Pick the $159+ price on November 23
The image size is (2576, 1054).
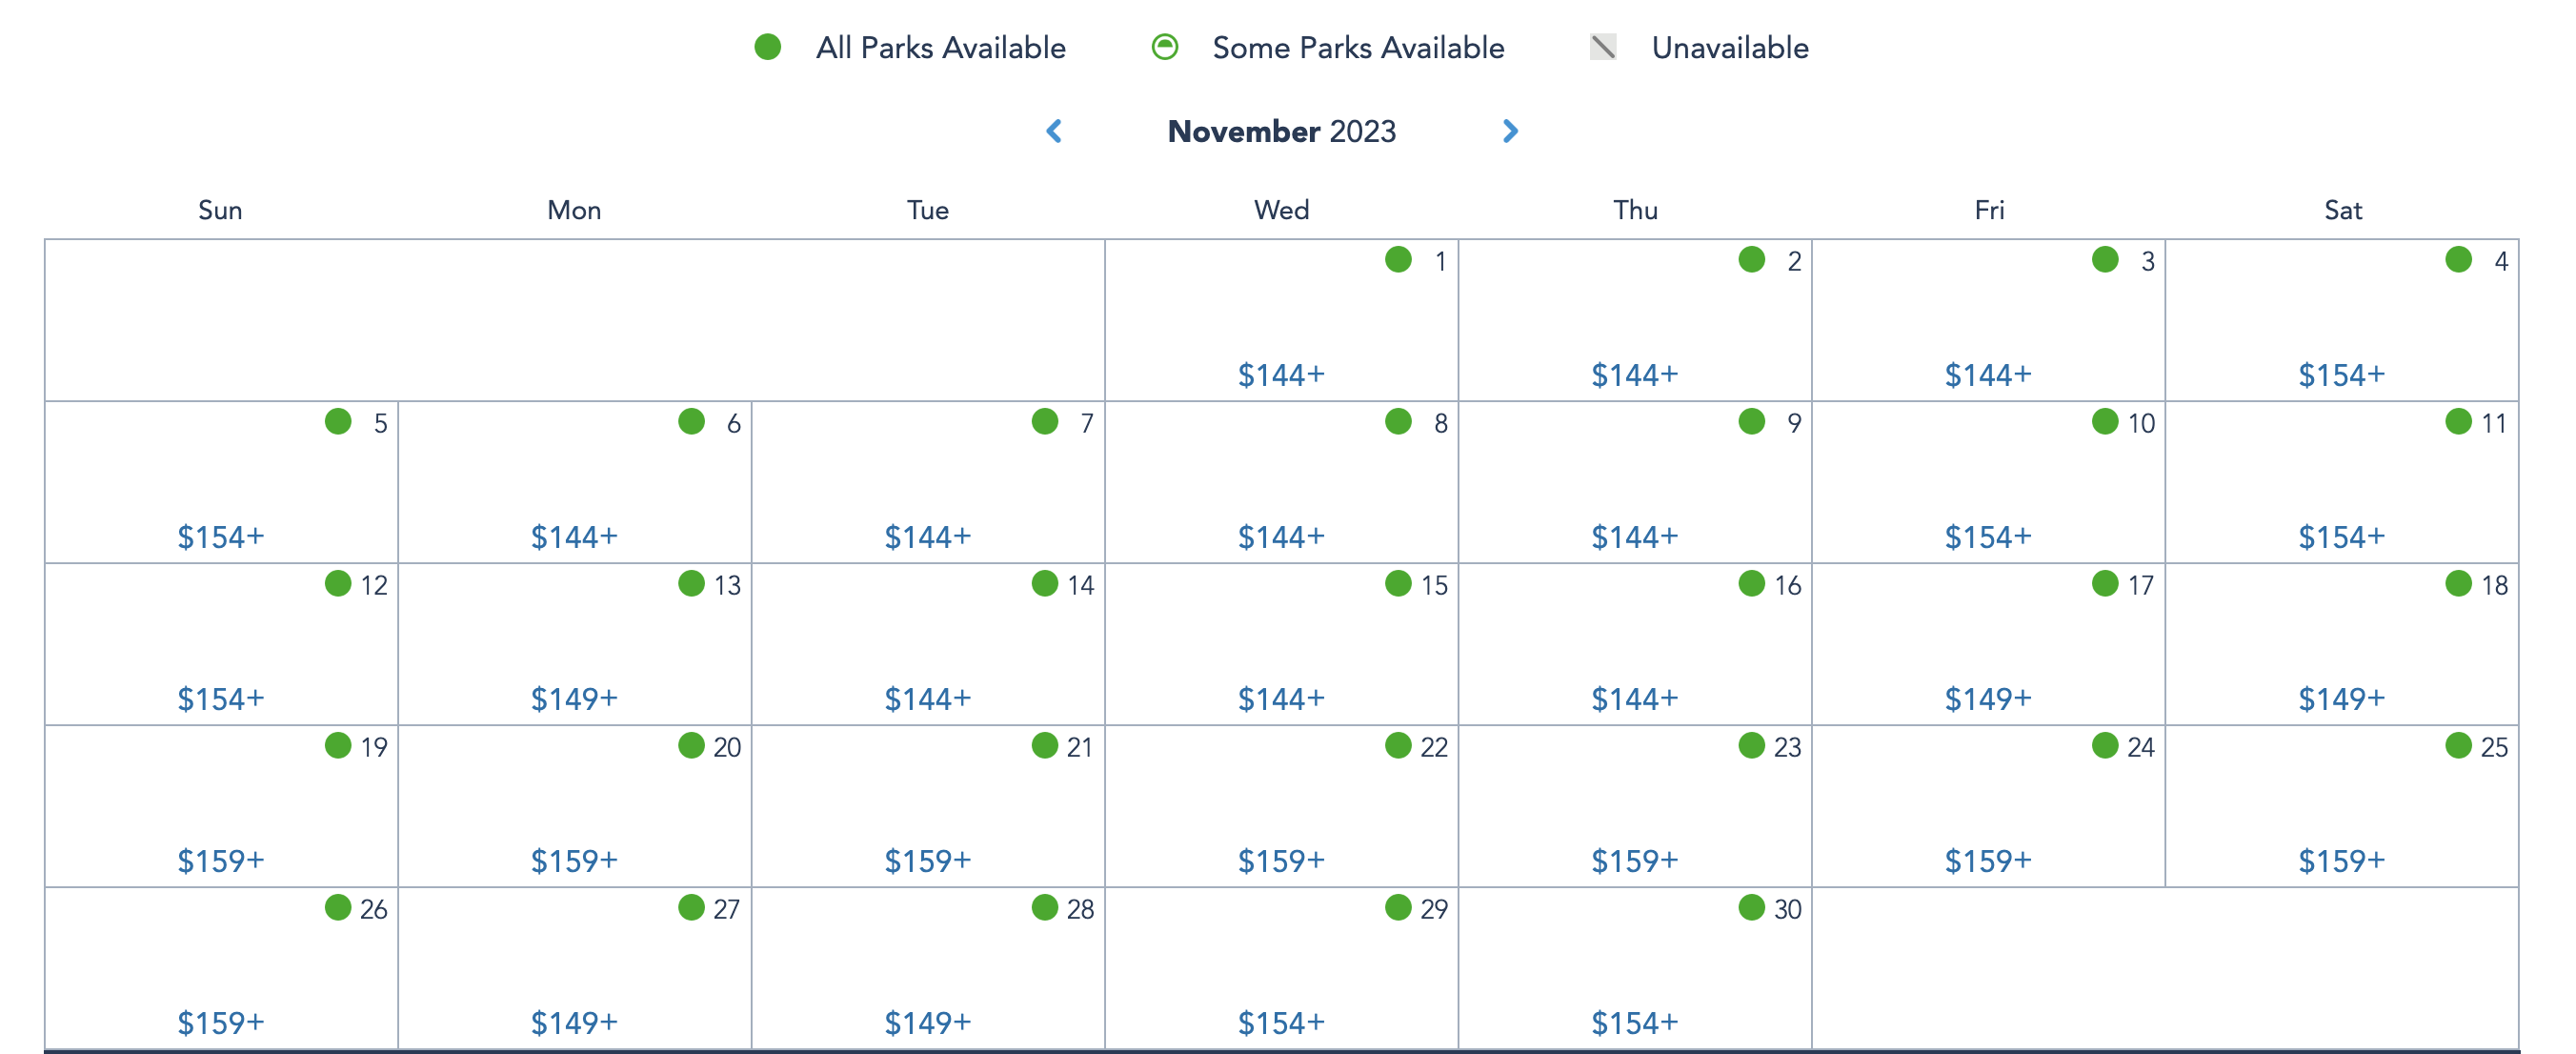1634,861
